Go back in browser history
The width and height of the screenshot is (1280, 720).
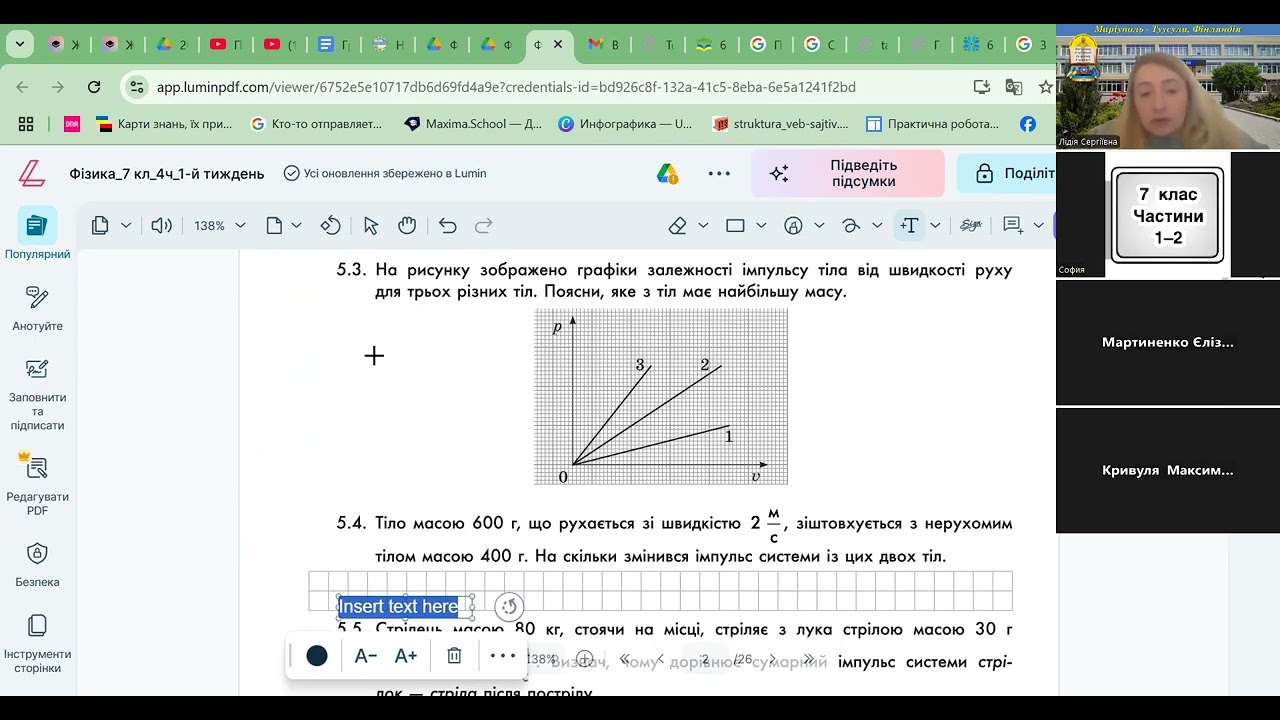point(23,87)
